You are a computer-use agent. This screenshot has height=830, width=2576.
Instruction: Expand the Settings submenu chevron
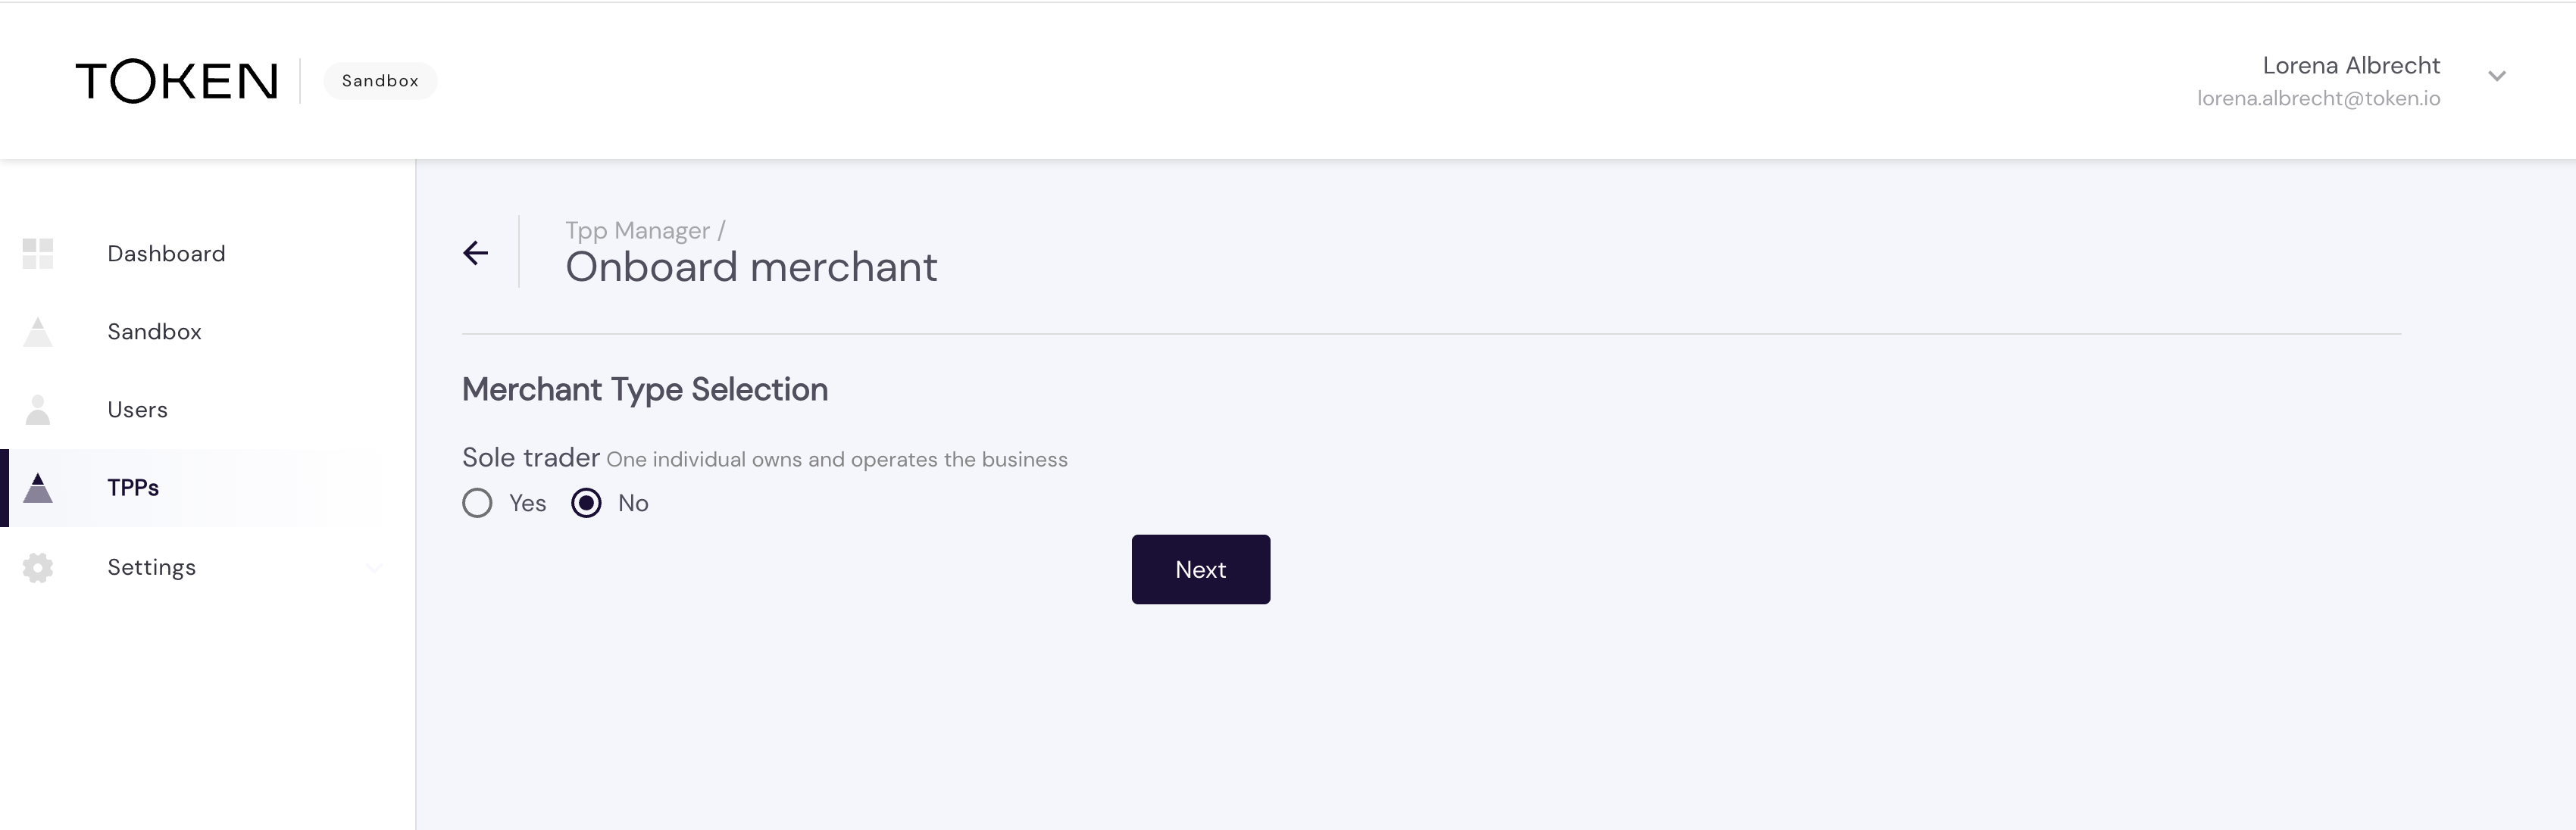click(374, 568)
